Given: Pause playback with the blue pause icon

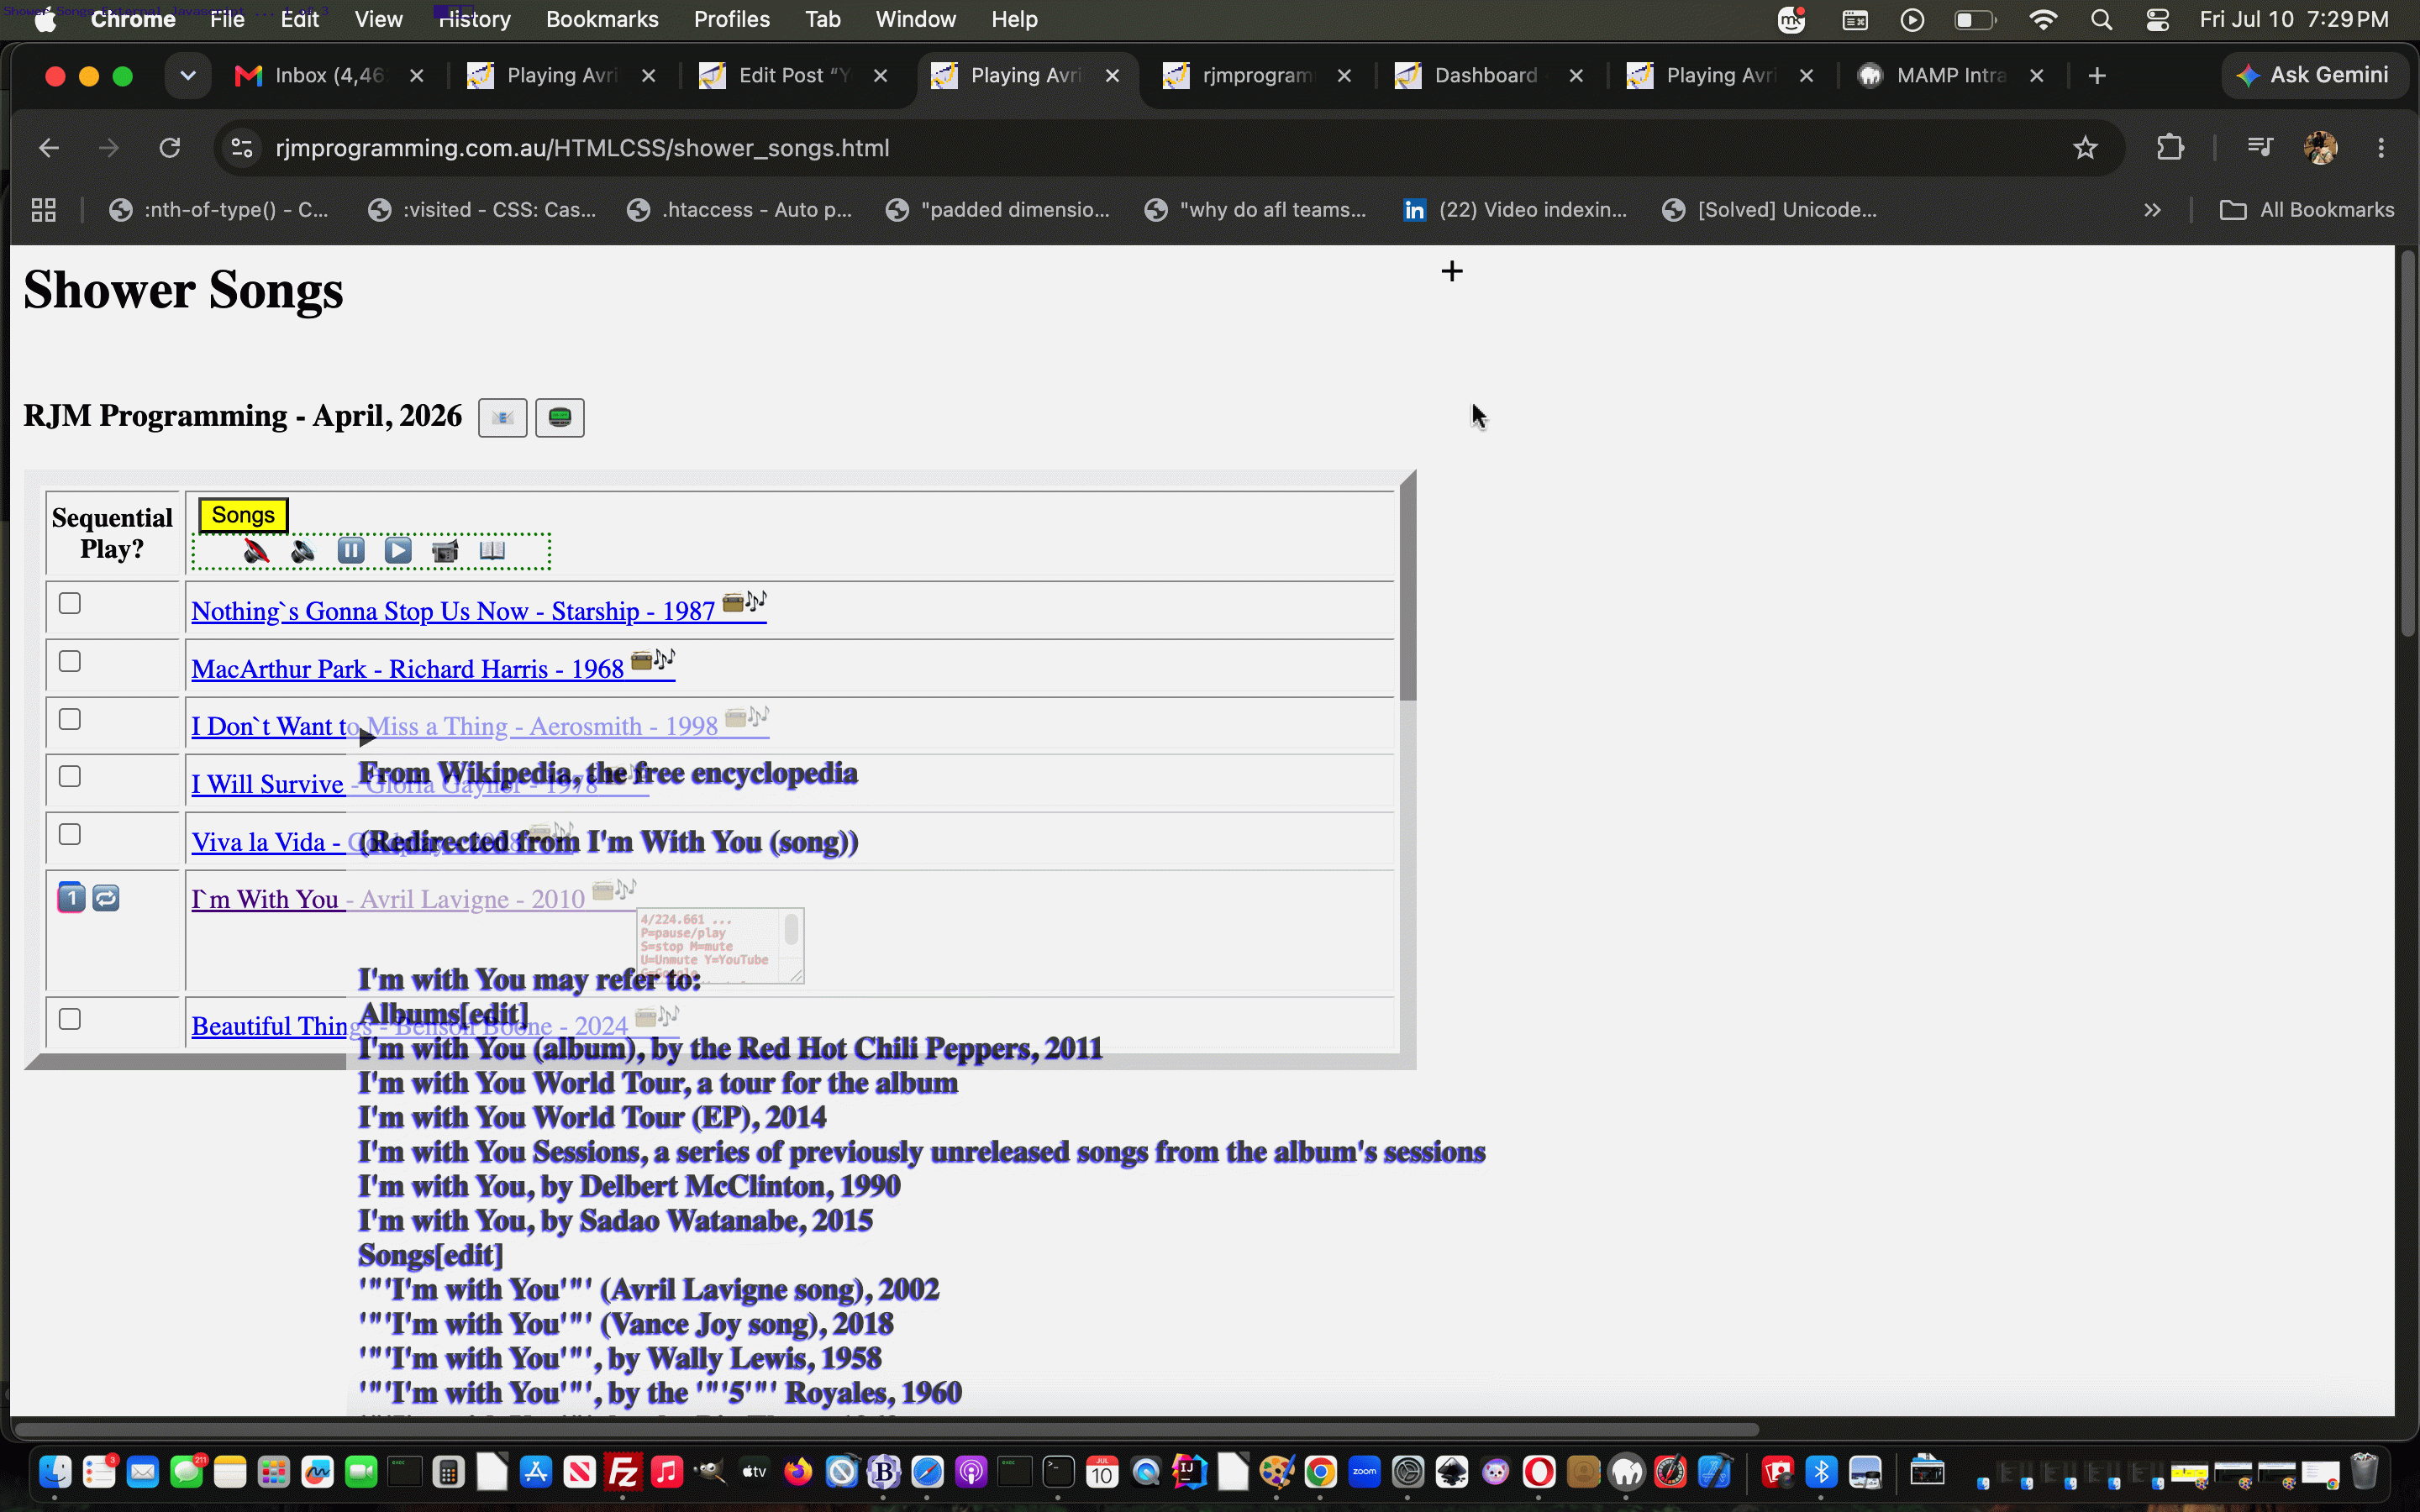Looking at the screenshot, I should 351,550.
